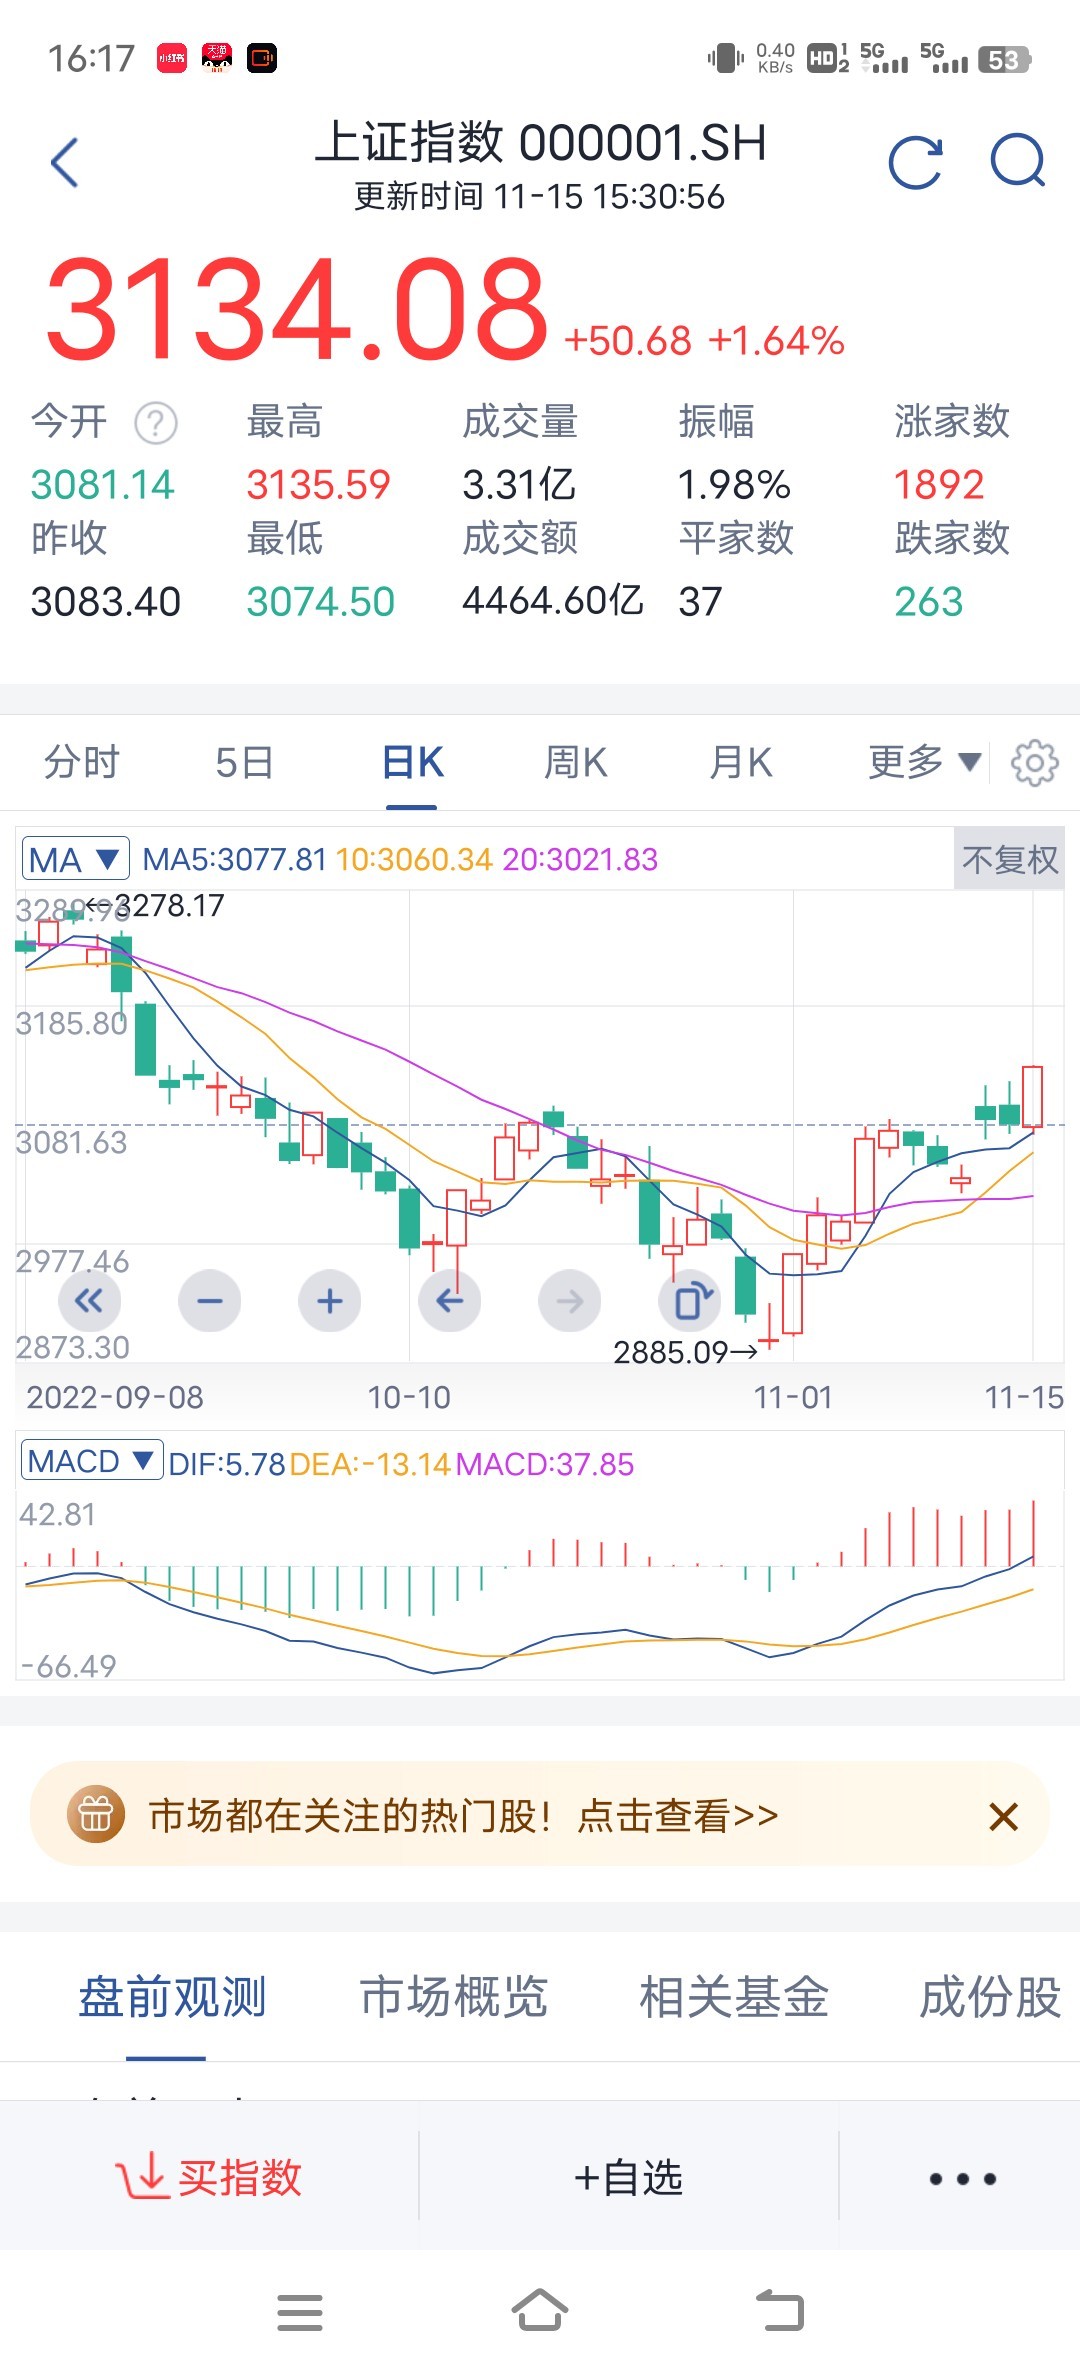1080x2376 pixels.
Task: Tap the help icon beside 今开
Action: pyautogui.click(x=156, y=423)
